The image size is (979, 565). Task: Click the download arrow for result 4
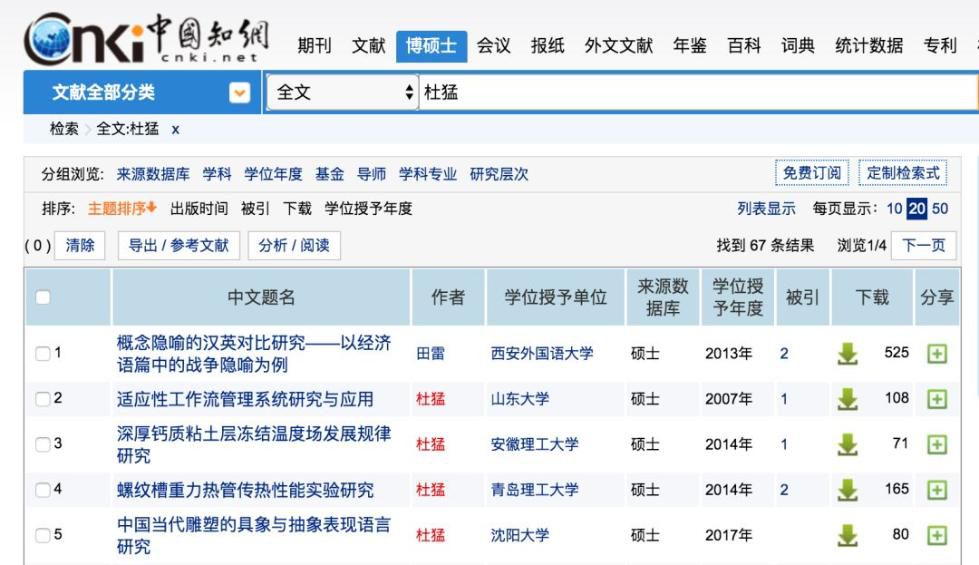[847, 490]
